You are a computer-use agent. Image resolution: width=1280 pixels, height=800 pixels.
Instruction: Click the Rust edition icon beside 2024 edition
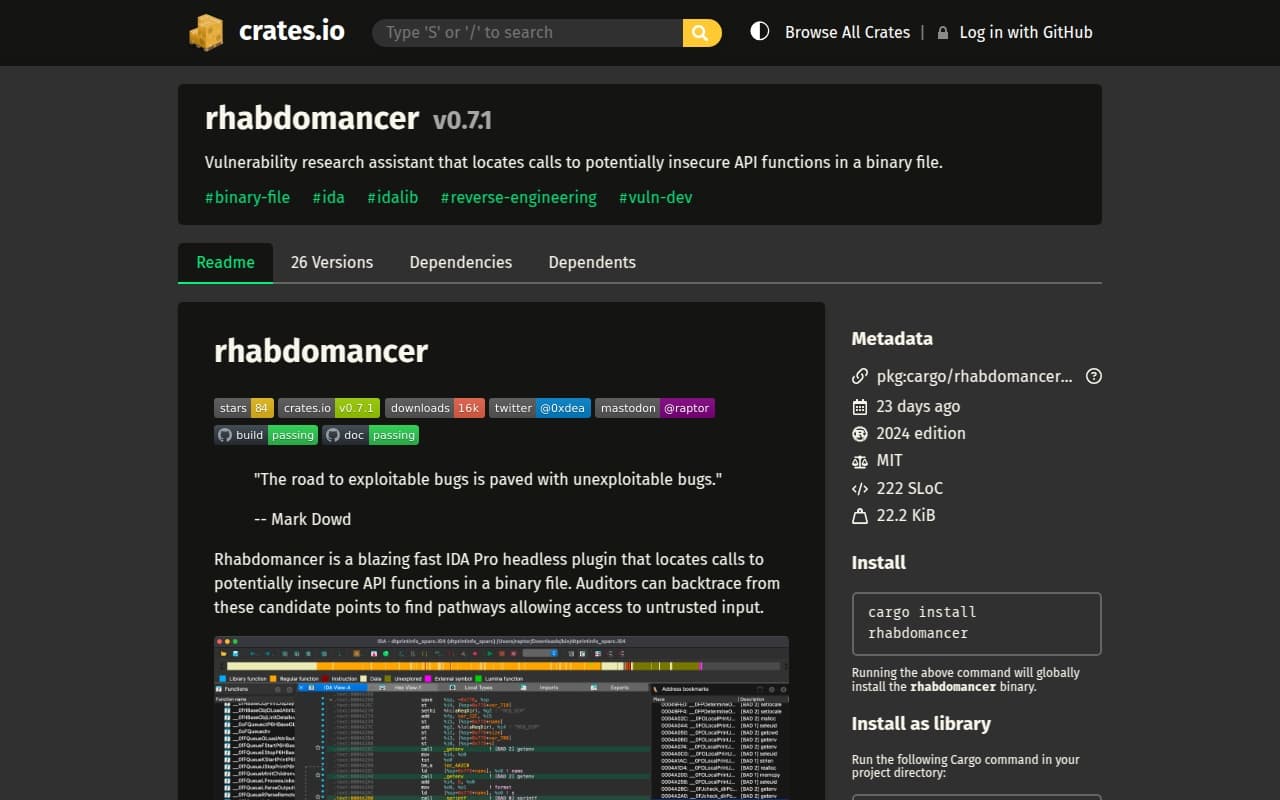coord(860,433)
